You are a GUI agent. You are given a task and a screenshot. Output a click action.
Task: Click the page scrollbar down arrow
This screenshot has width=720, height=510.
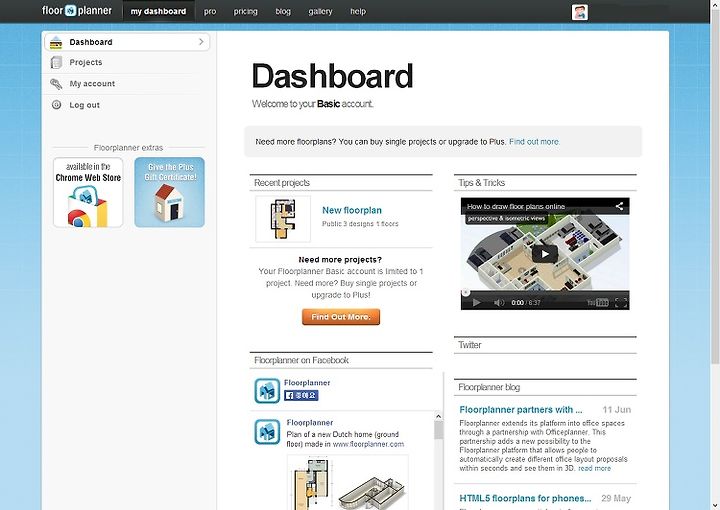click(x=715, y=505)
